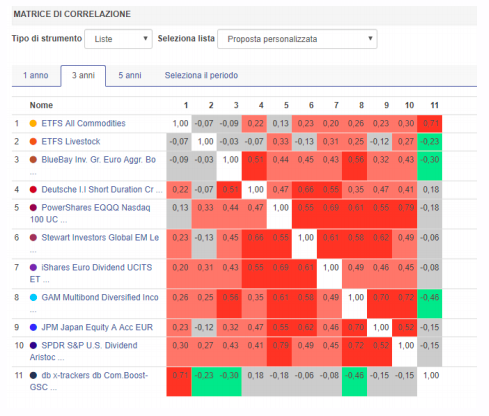Open SPDR S&P U.S. Dividend Aristoc link
Screen dimensions: 489x416
(x=83, y=351)
